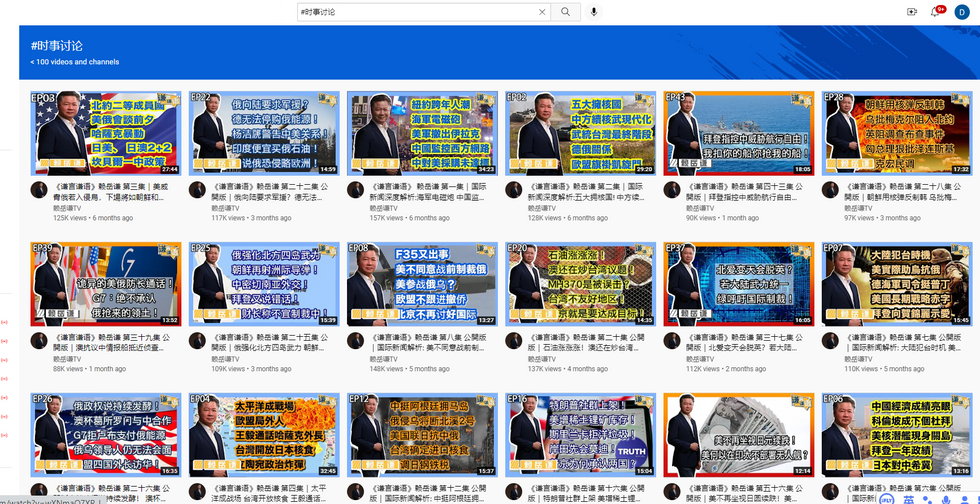Click the iFLY input method logo

pyautogui.click(x=887, y=499)
